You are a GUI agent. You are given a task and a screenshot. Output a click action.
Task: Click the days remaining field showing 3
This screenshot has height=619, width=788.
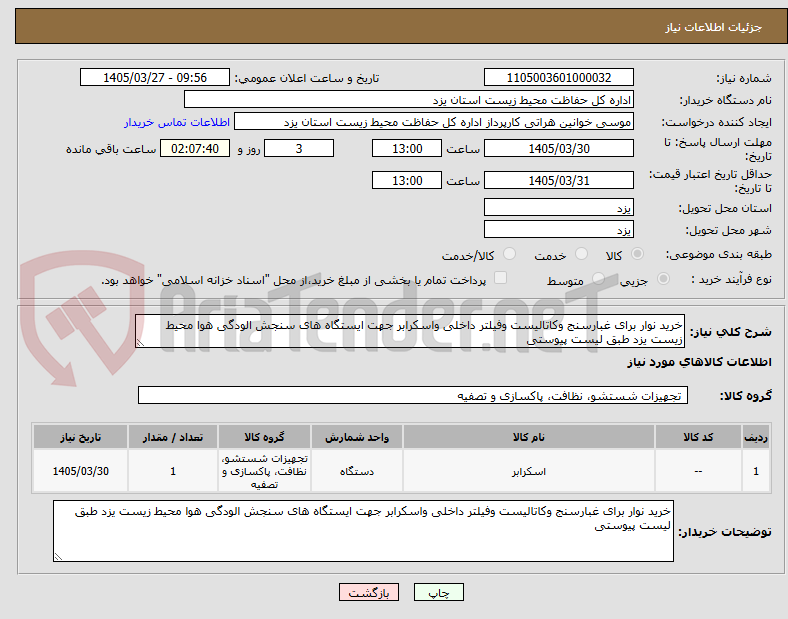(299, 149)
